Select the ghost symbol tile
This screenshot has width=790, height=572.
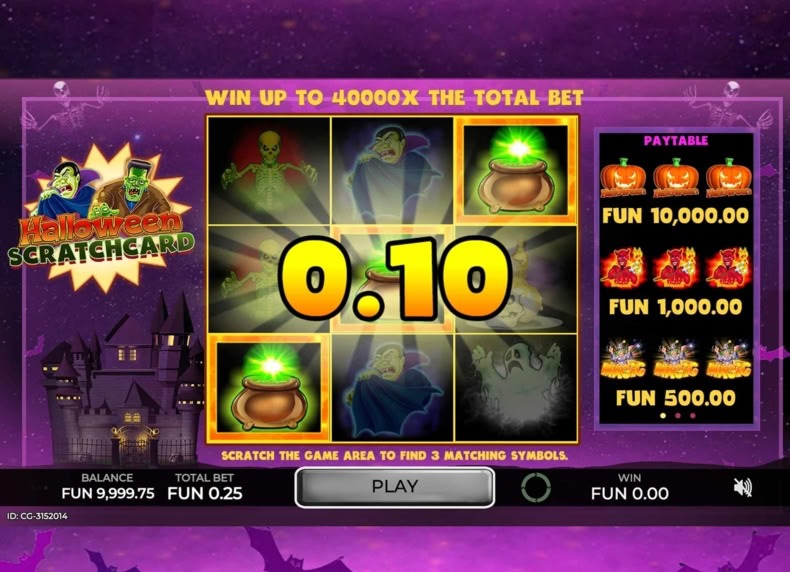click(516, 387)
